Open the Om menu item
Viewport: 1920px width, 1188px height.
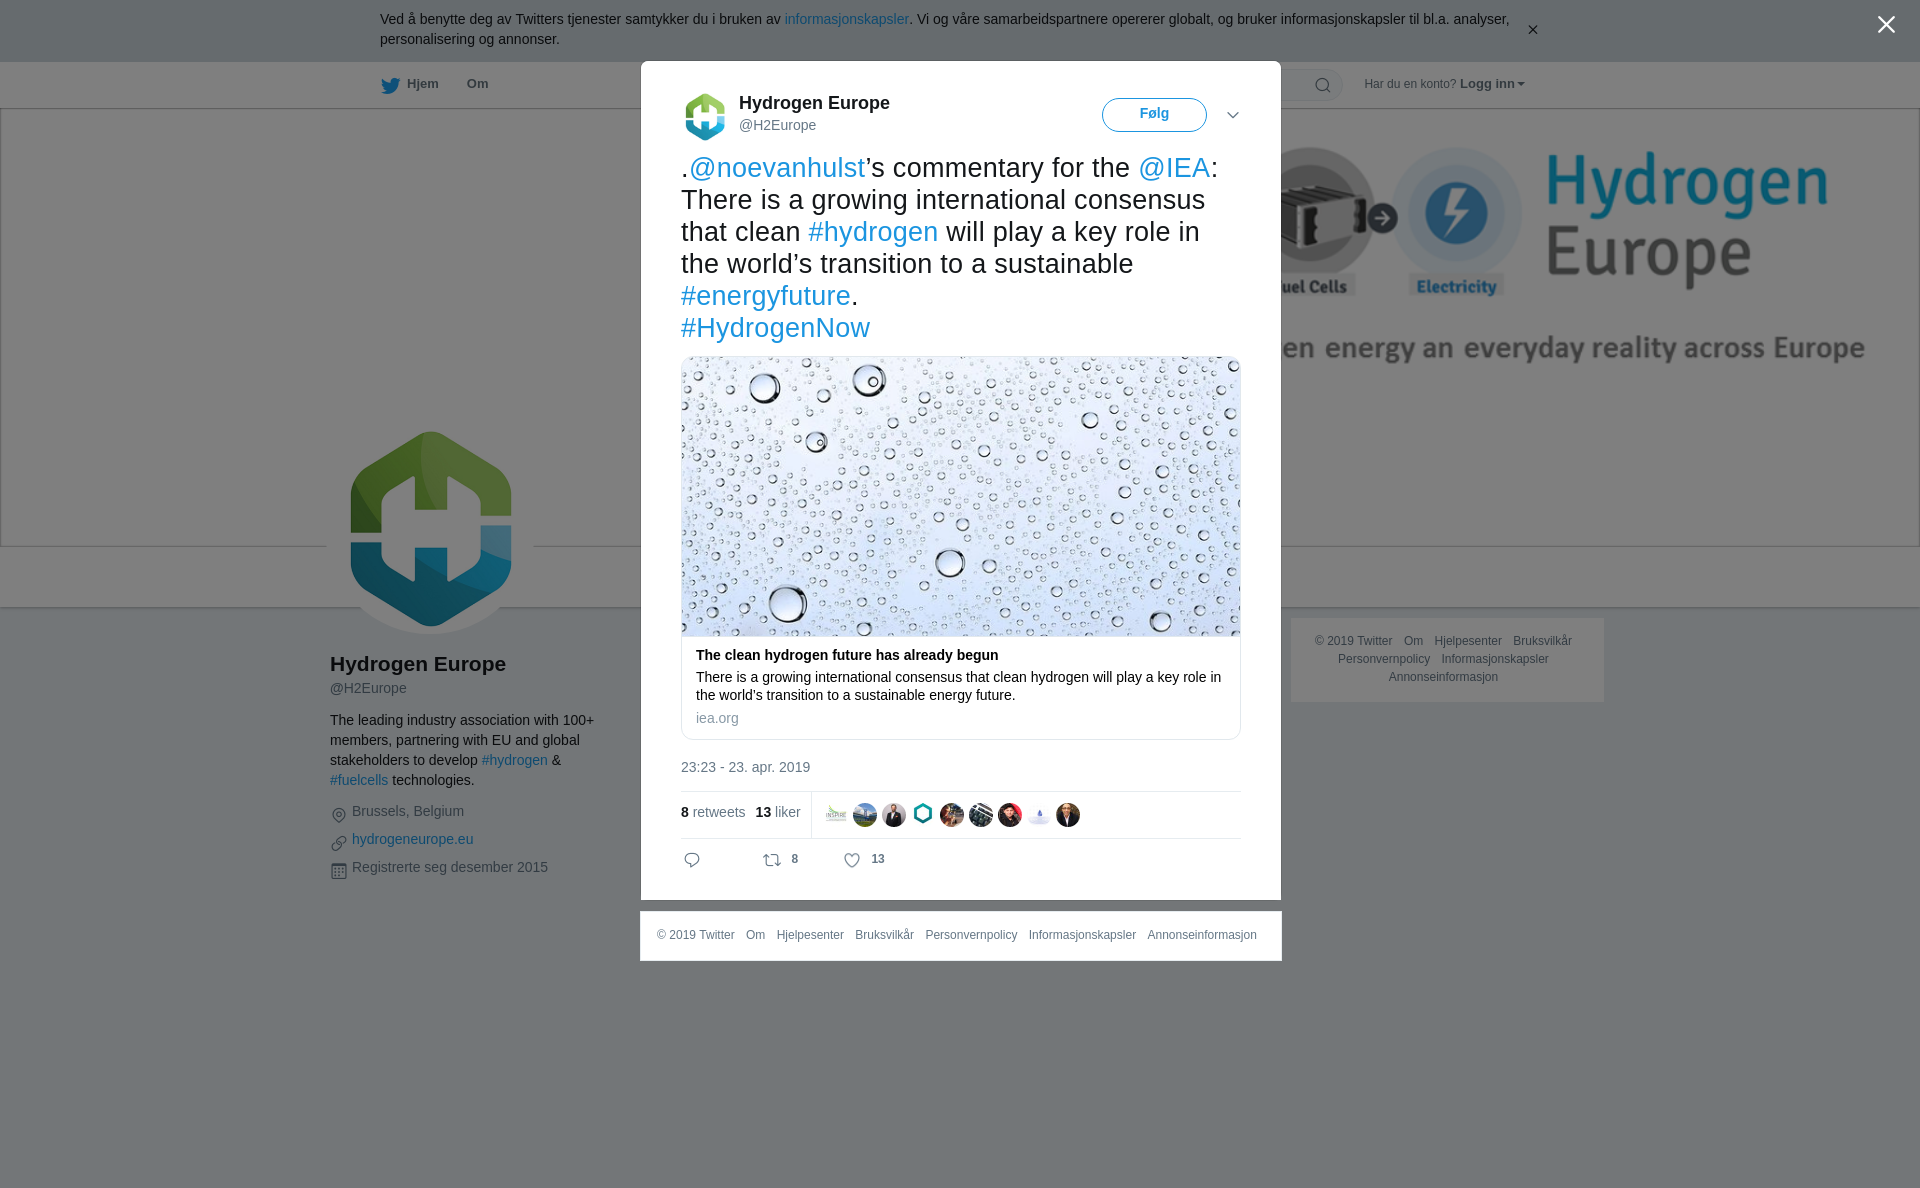tap(477, 84)
